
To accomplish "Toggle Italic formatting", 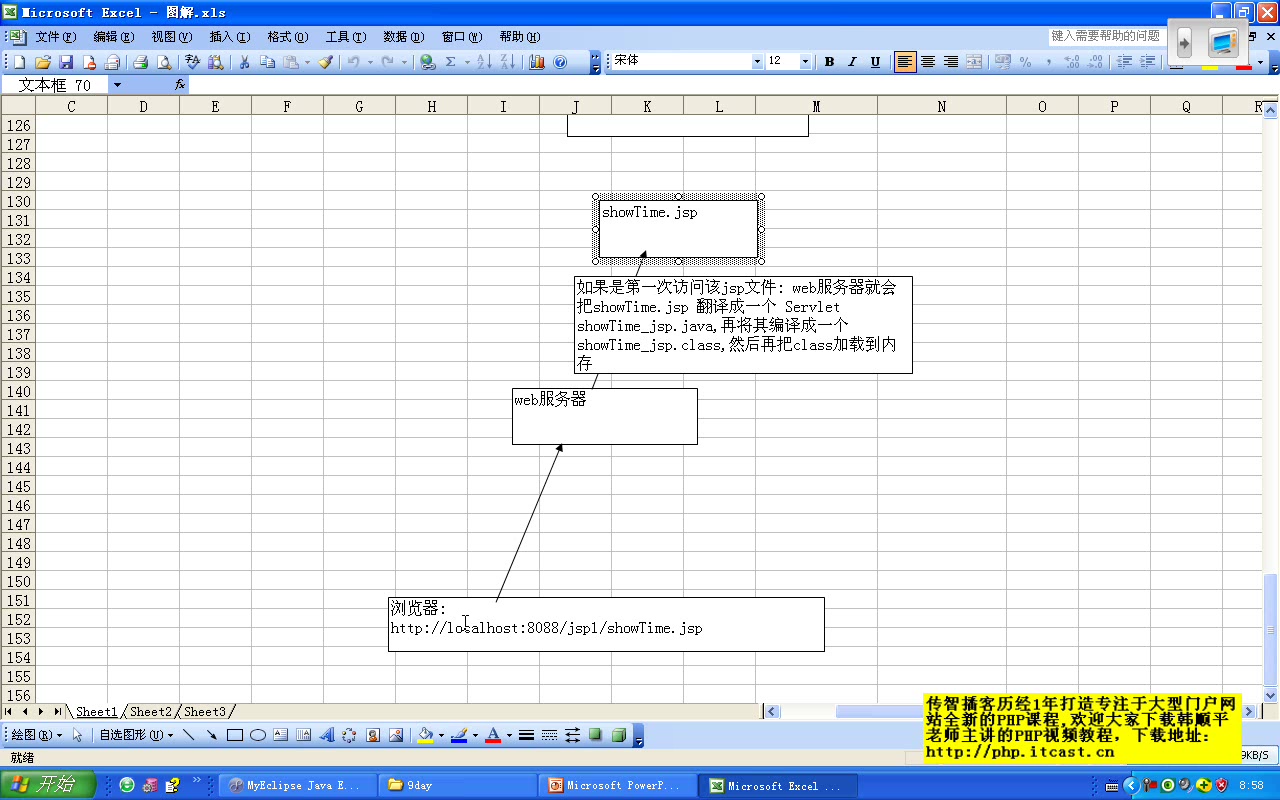I will tap(852, 62).
